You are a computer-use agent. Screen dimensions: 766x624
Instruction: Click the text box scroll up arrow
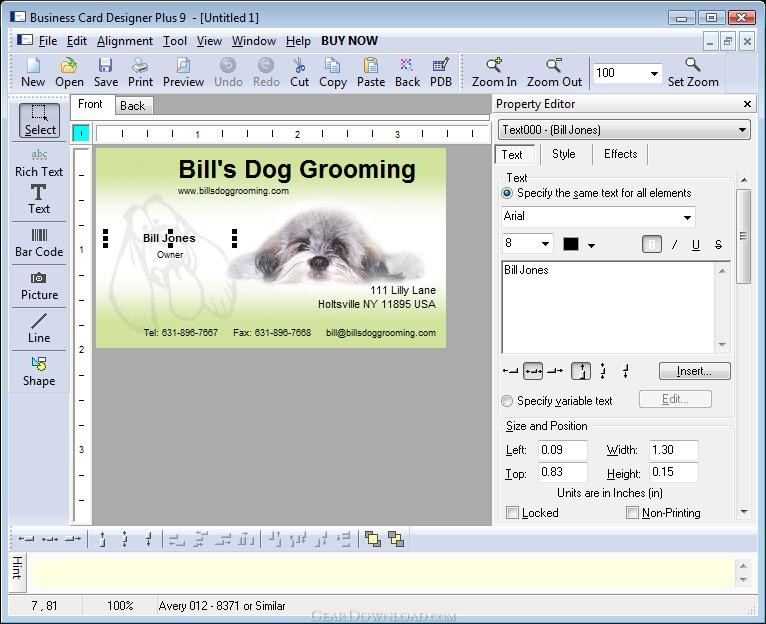coord(722,271)
